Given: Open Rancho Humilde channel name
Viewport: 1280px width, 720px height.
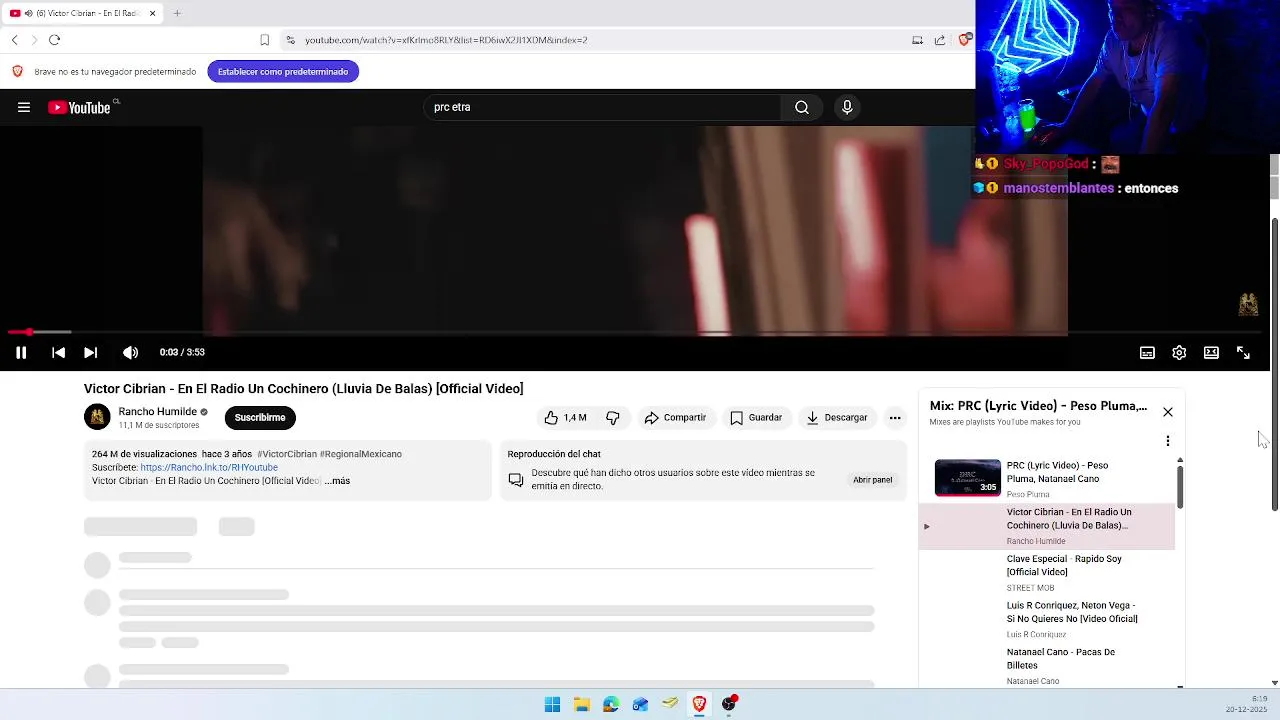Looking at the screenshot, I should click(157, 411).
